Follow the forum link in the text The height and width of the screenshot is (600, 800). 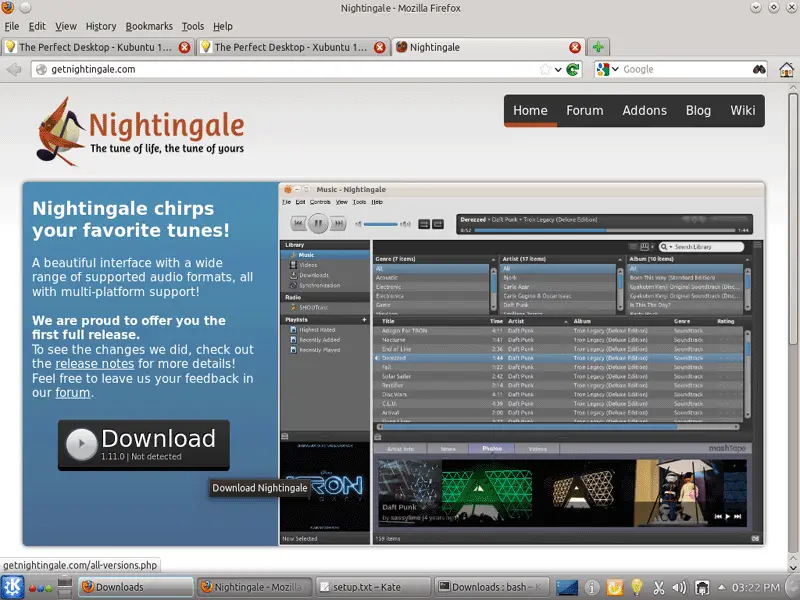click(x=73, y=393)
